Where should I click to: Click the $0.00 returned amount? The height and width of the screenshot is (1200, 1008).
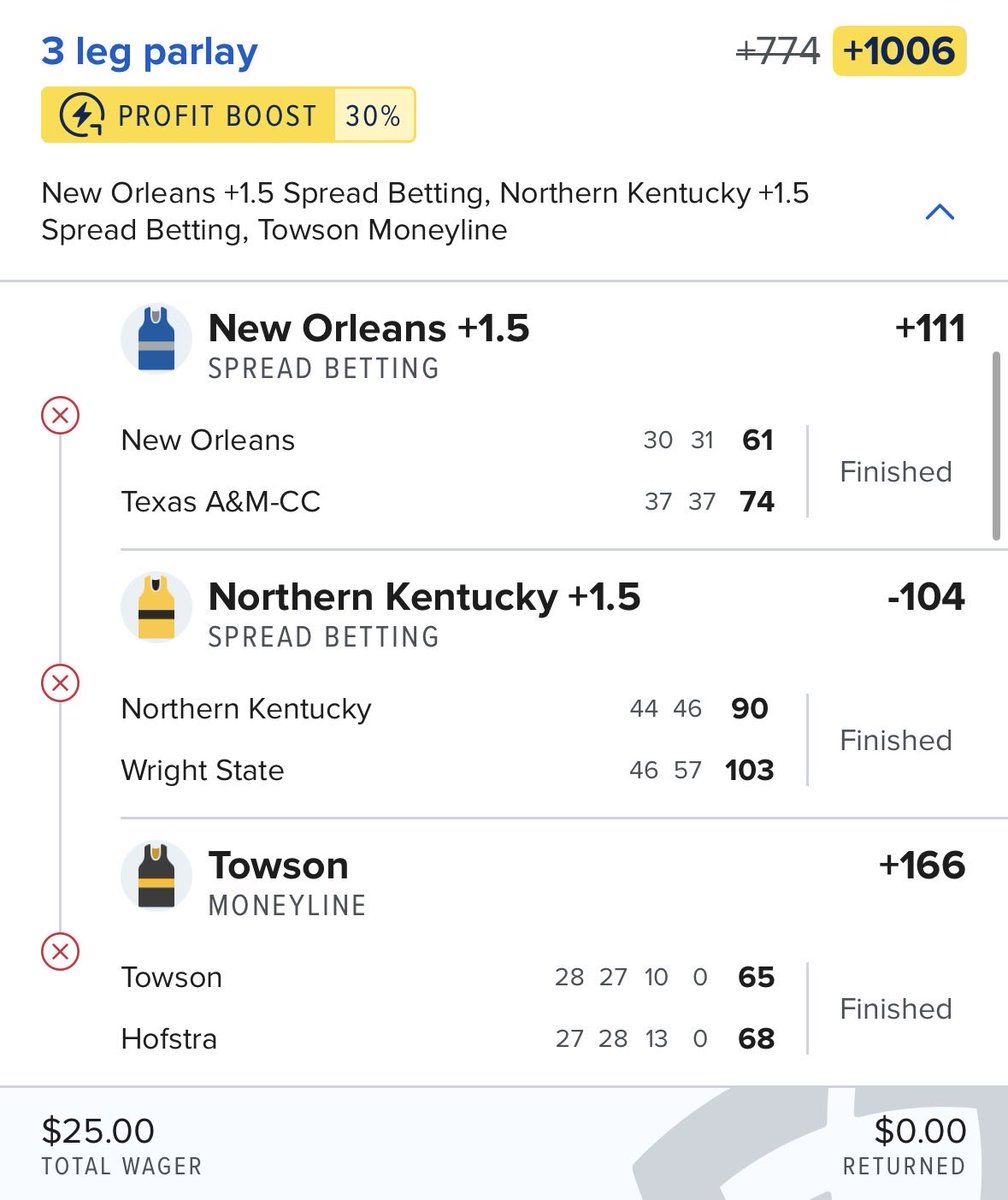[x=920, y=1131]
